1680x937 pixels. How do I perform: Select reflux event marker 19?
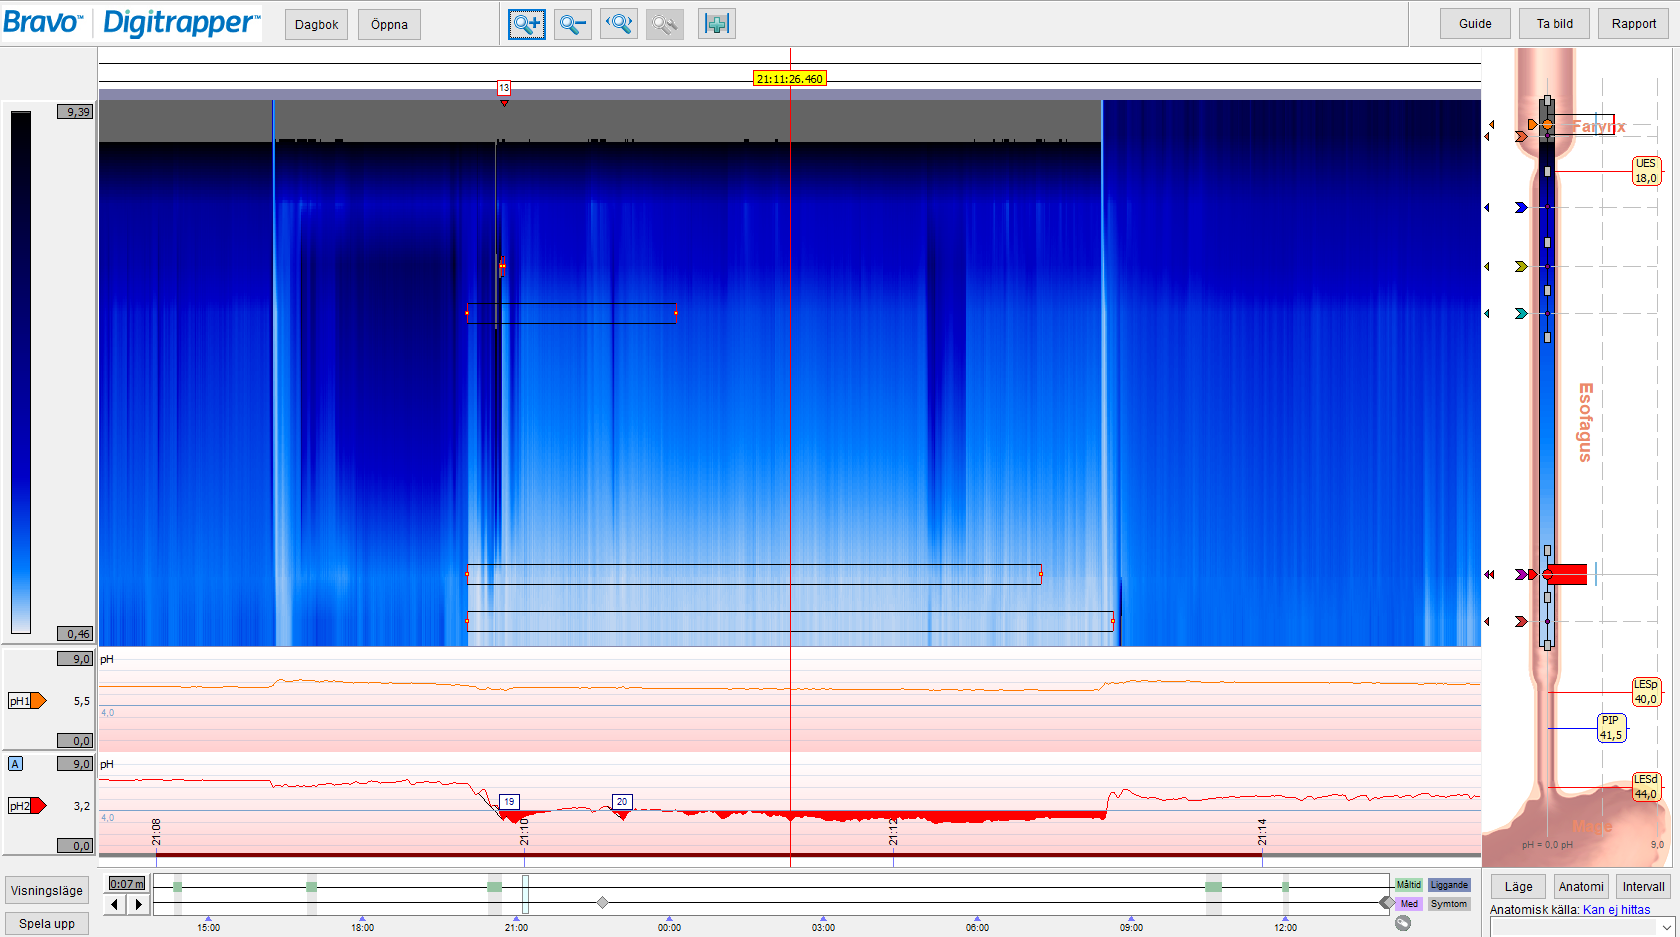(509, 802)
